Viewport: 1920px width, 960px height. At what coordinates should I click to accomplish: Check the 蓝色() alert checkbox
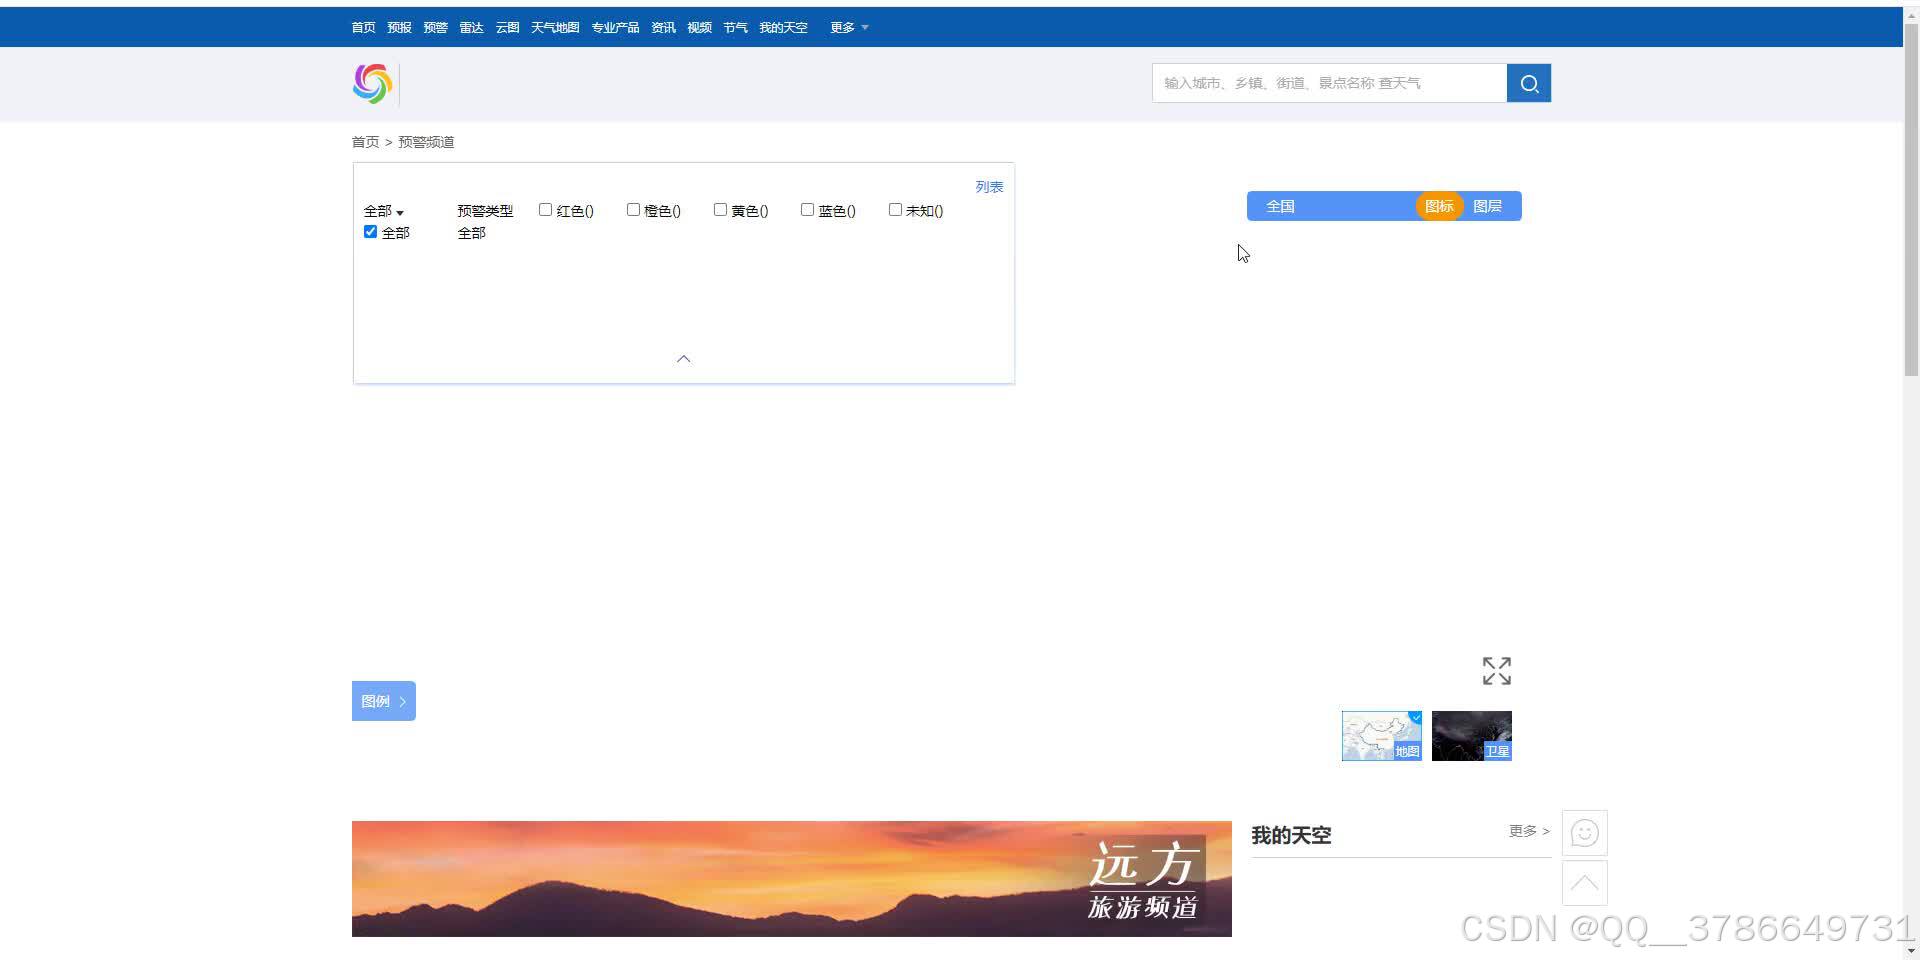[807, 210]
